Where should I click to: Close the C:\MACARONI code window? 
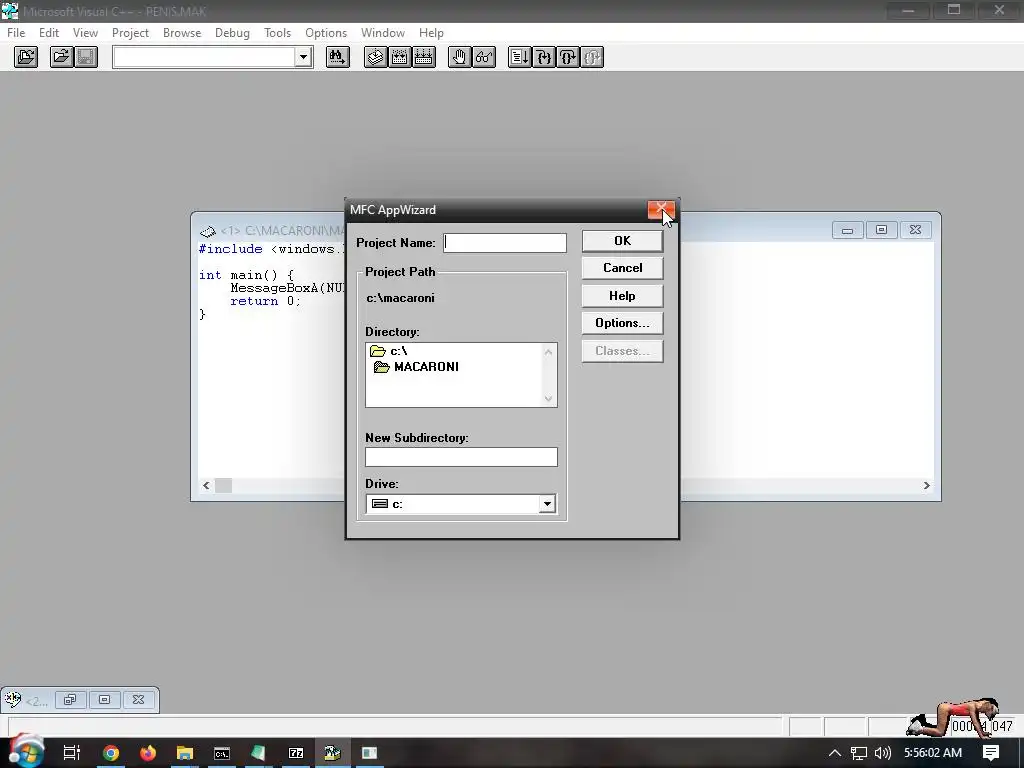pyautogui.click(x=916, y=230)
